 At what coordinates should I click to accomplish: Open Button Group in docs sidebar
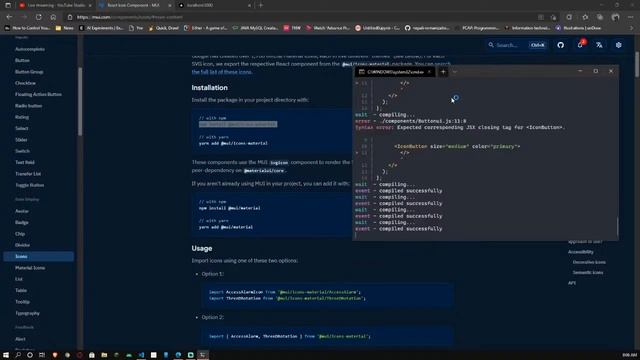(29, 72)
